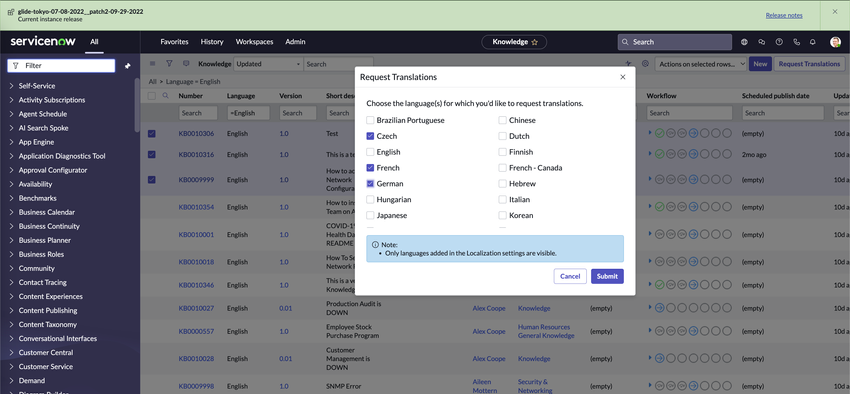The width and height of the screenshot is (850, 394).
Task: Open the Release notes link
Action: (784, 15)
